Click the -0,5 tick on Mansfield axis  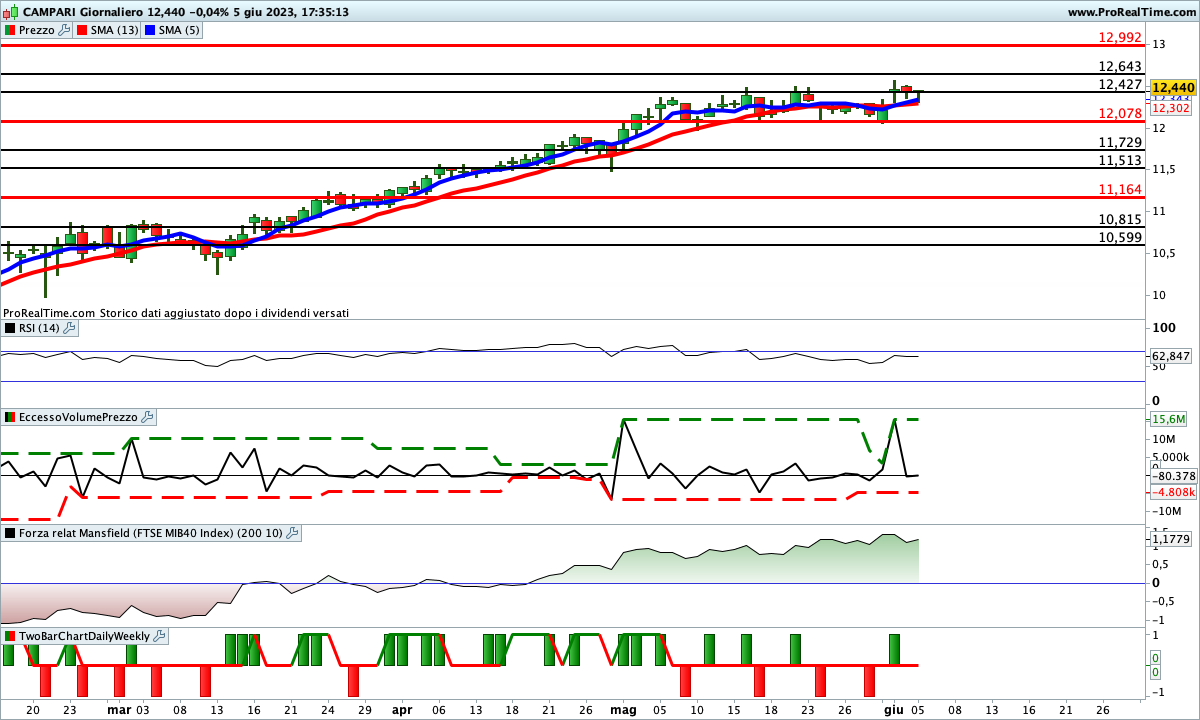coord(1166,601)
